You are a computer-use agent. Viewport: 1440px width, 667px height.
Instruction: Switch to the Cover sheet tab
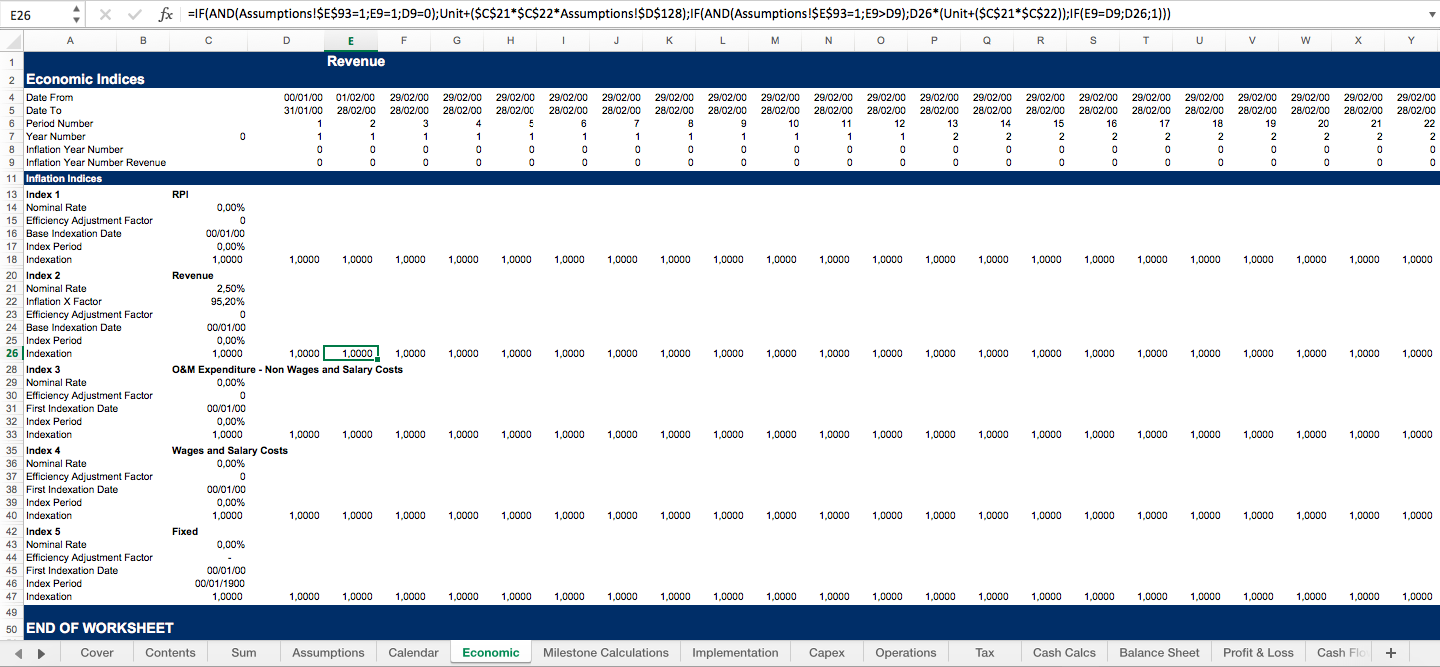[97, 653]
